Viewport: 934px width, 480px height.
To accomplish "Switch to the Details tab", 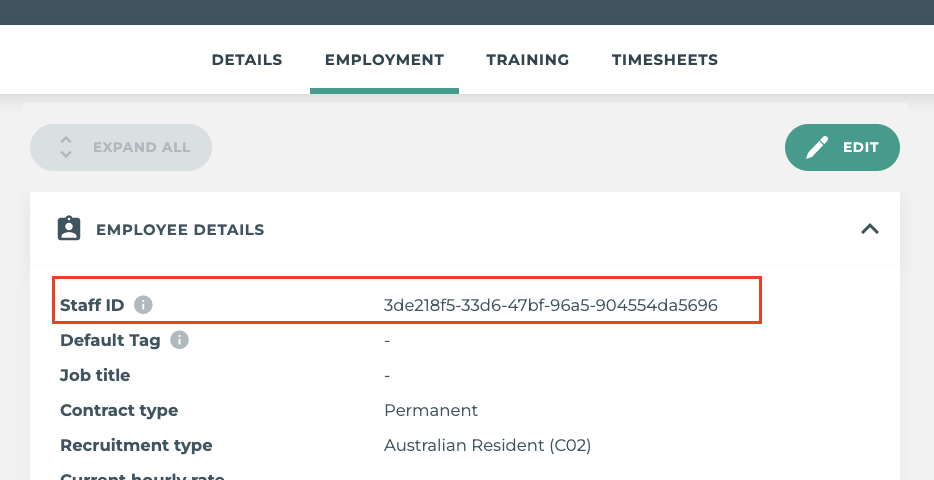I will (x=247, y=60).
